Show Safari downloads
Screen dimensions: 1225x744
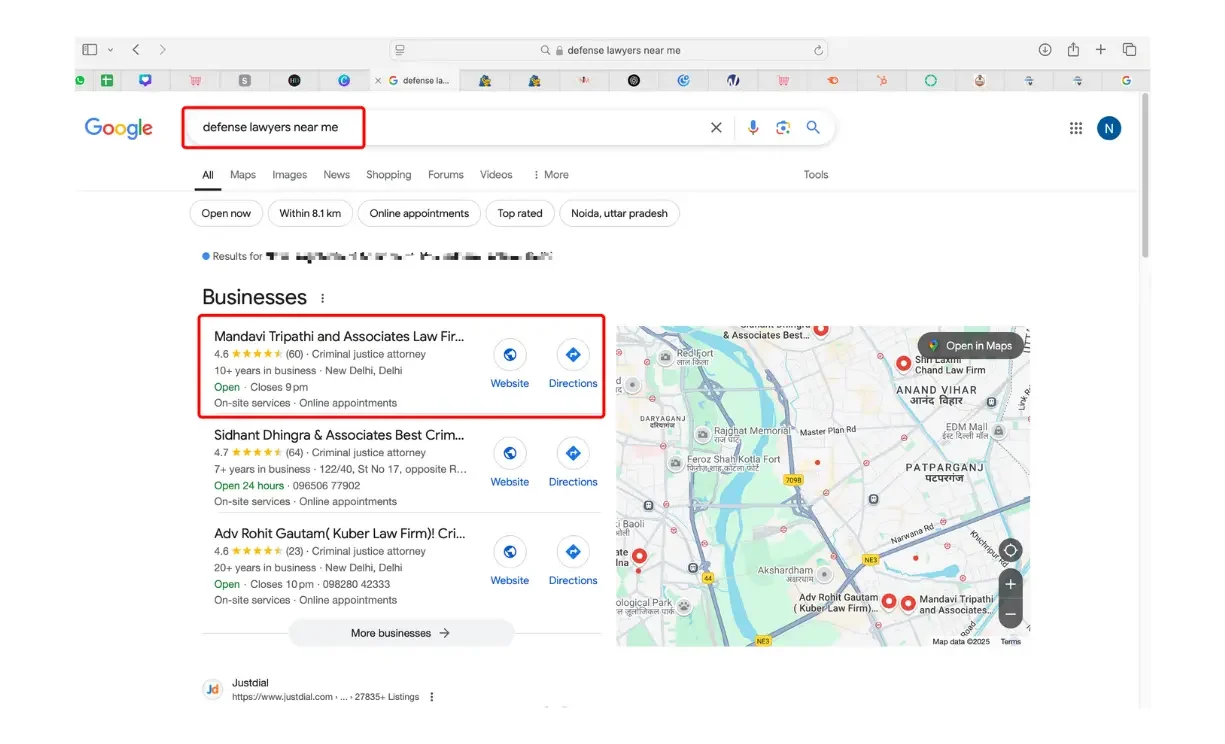tap(1045, 49)
